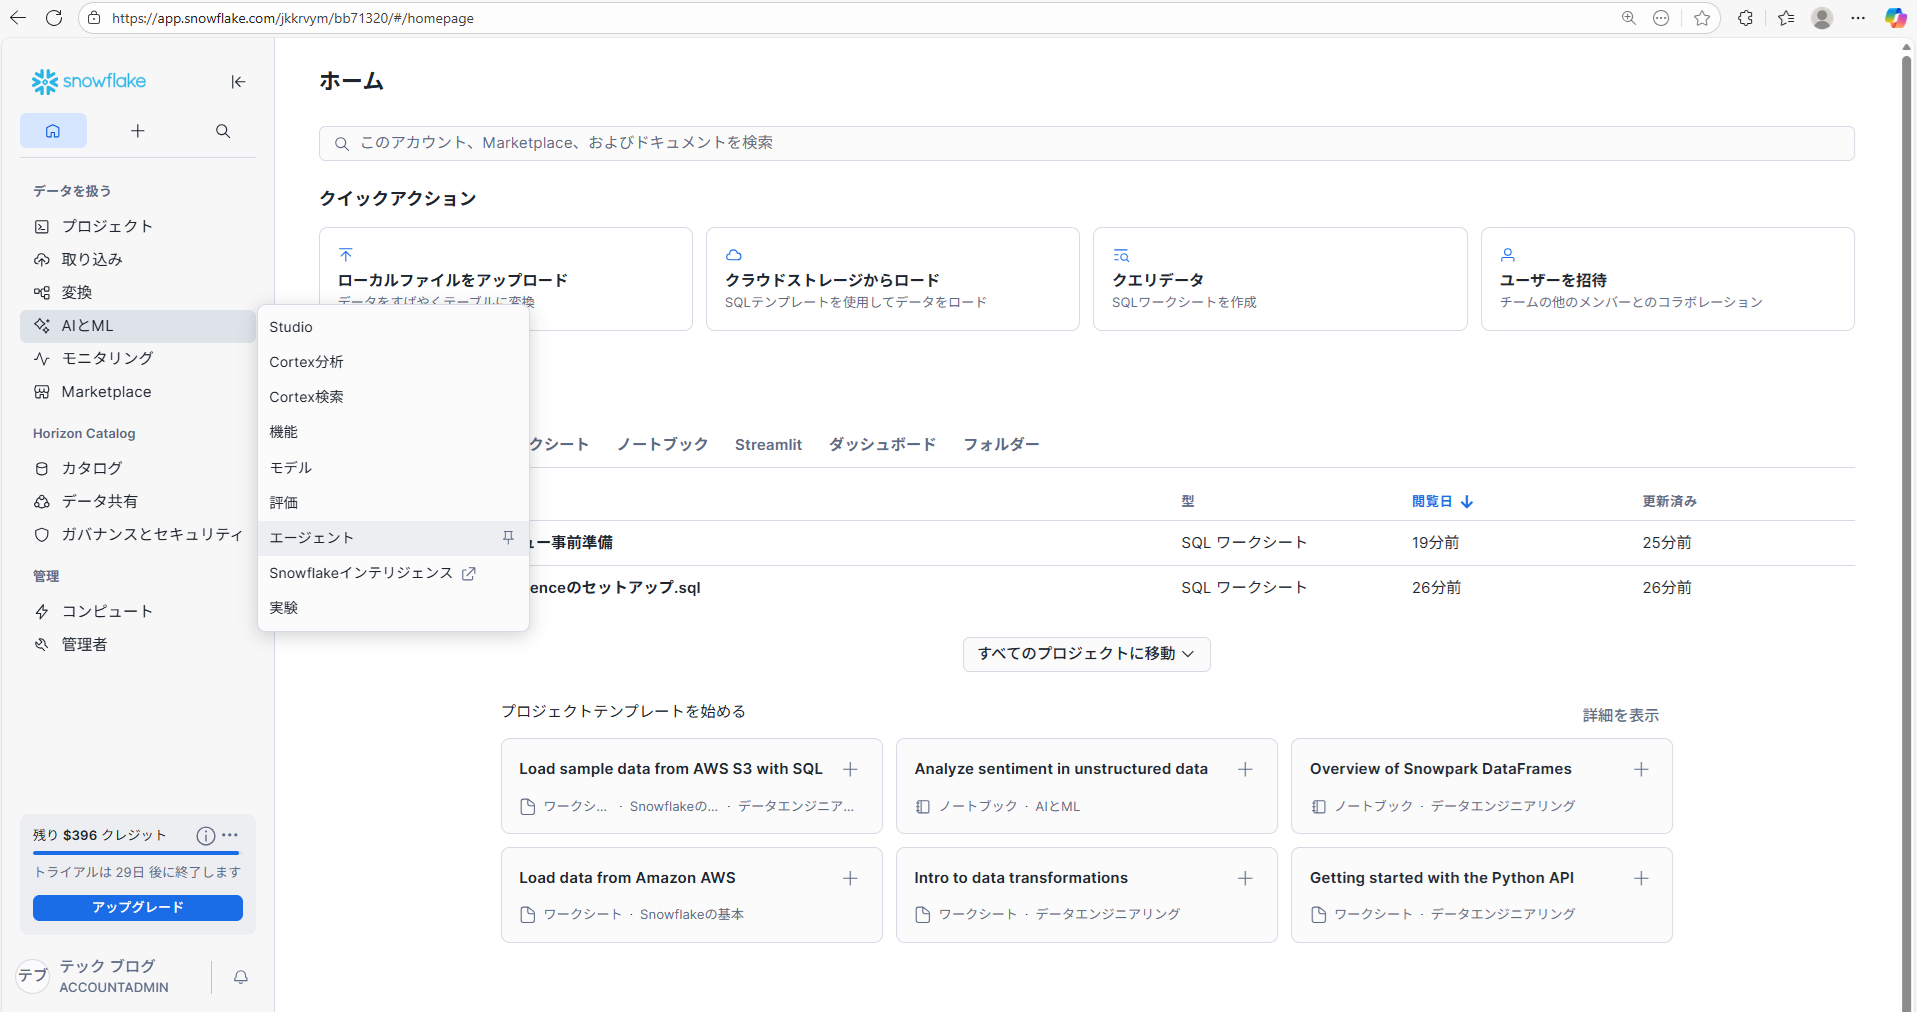Open 管理者 in sidebar
This screenshot has width=1917, height=1012.
pyautogui.click(x=138, y=644)
